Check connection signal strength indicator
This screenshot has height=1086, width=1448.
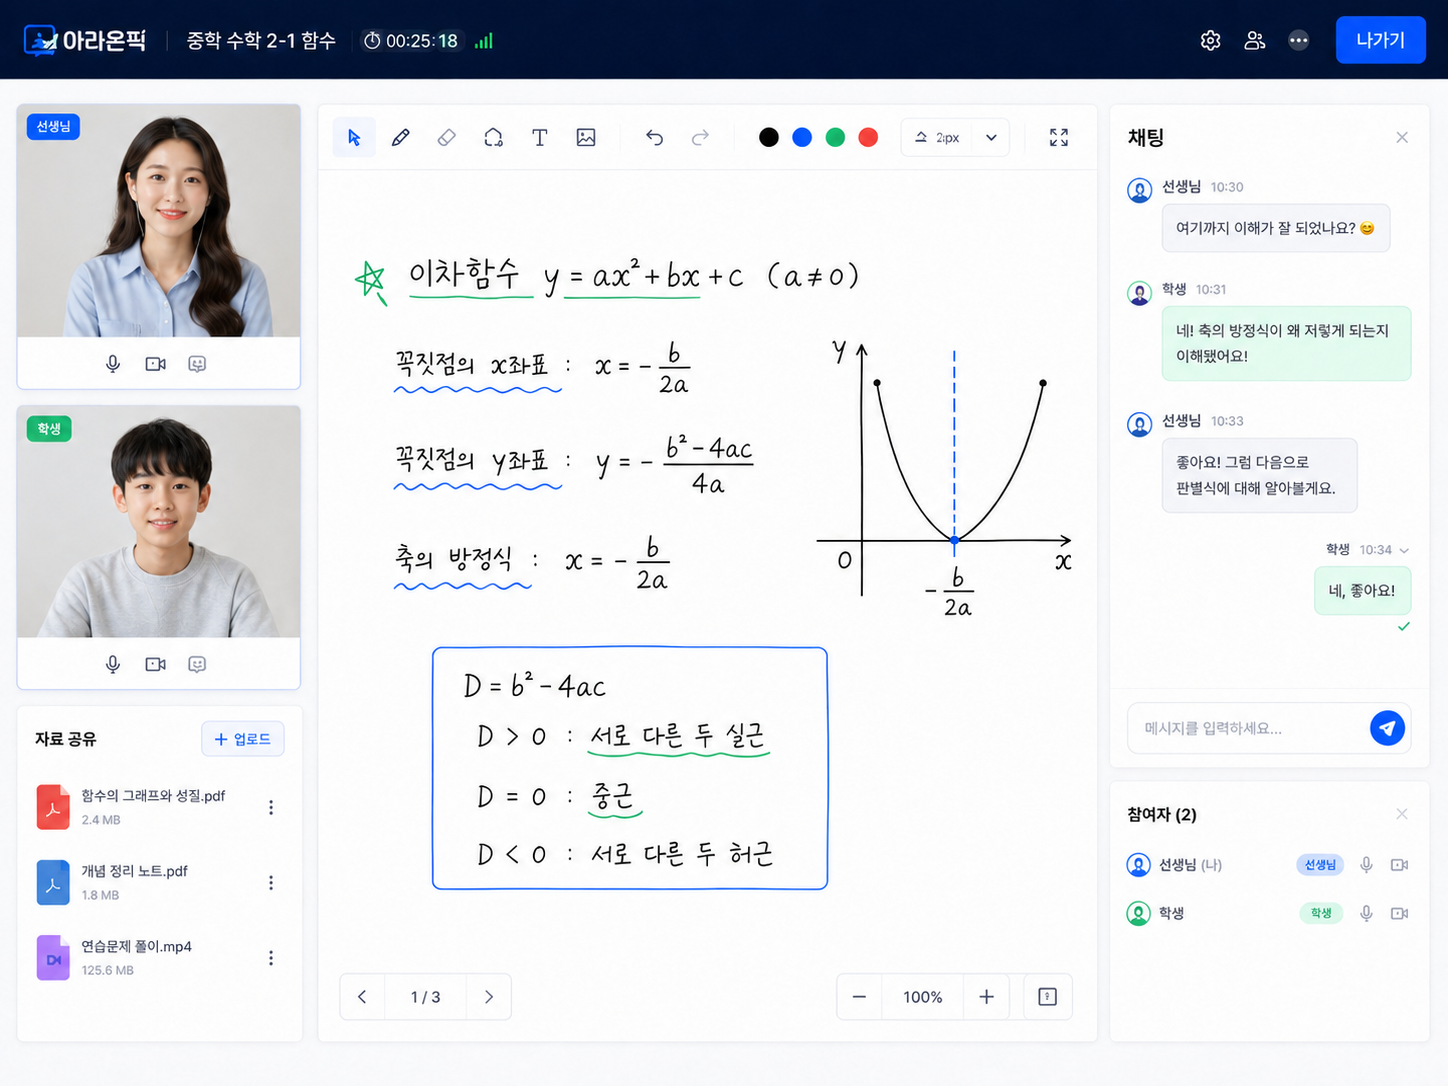(x=484, y=41)
